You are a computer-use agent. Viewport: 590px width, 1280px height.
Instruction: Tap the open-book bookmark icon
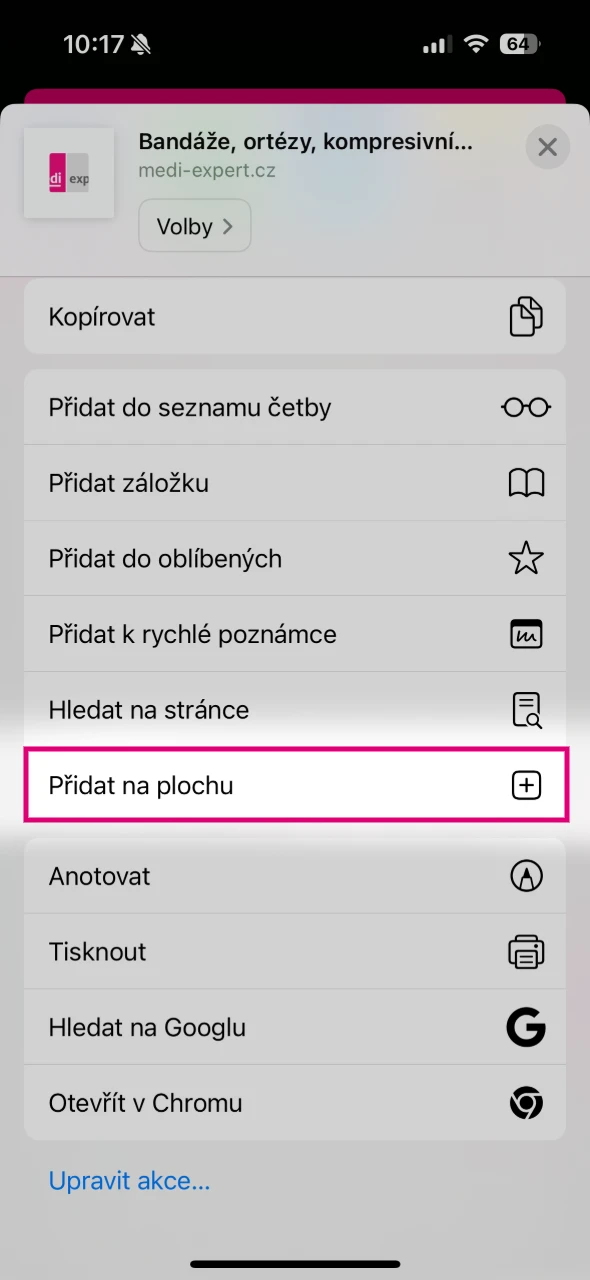[x=526, y=483]
